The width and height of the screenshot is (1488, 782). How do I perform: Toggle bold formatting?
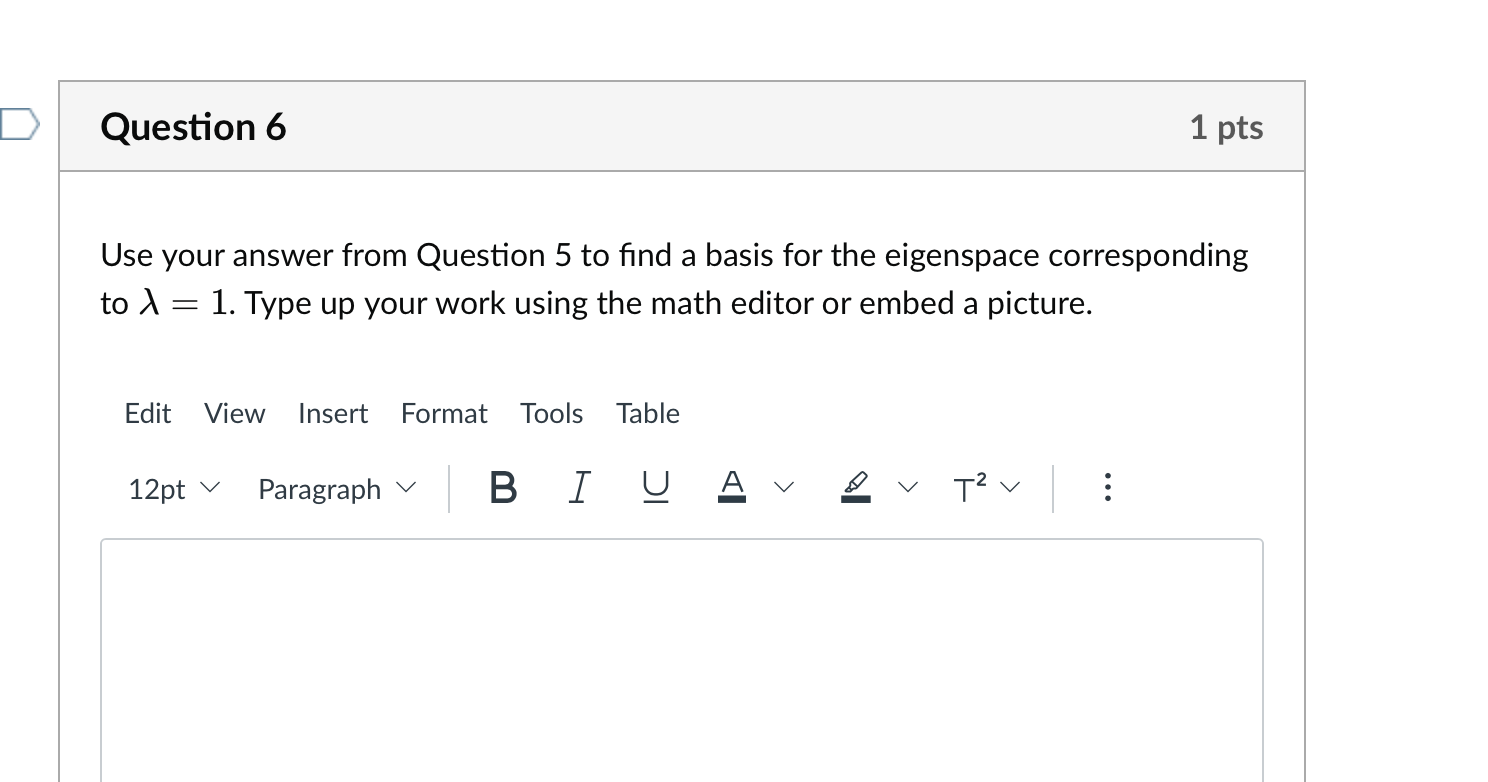click(x=503, y=488)
